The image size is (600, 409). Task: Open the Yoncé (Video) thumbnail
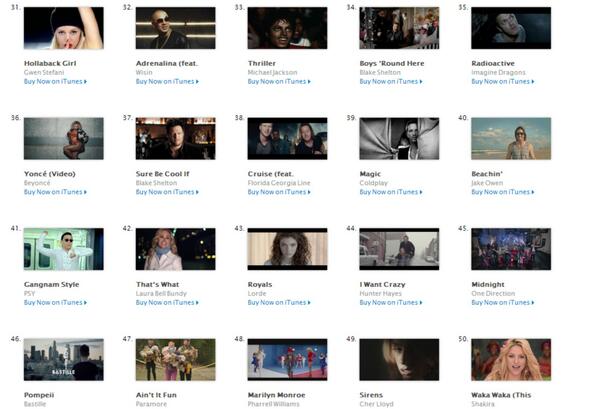[64, 139]
